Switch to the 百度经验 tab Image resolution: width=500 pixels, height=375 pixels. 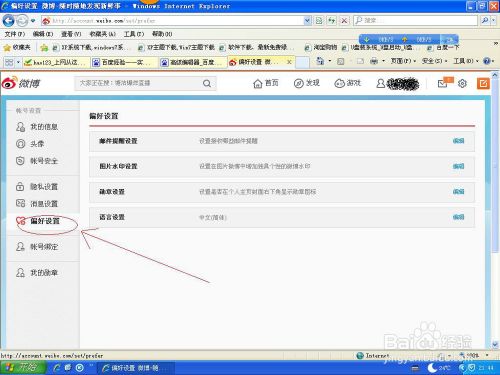coord(124,62)
